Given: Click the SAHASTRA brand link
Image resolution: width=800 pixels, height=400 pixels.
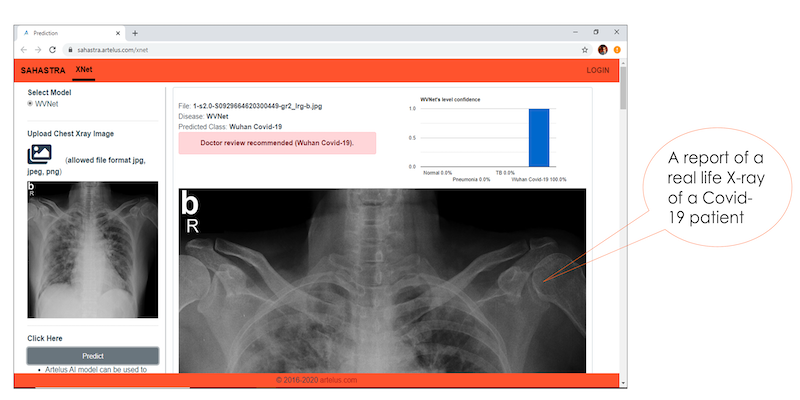Looking at the screenshot, I should pos(43,70).
